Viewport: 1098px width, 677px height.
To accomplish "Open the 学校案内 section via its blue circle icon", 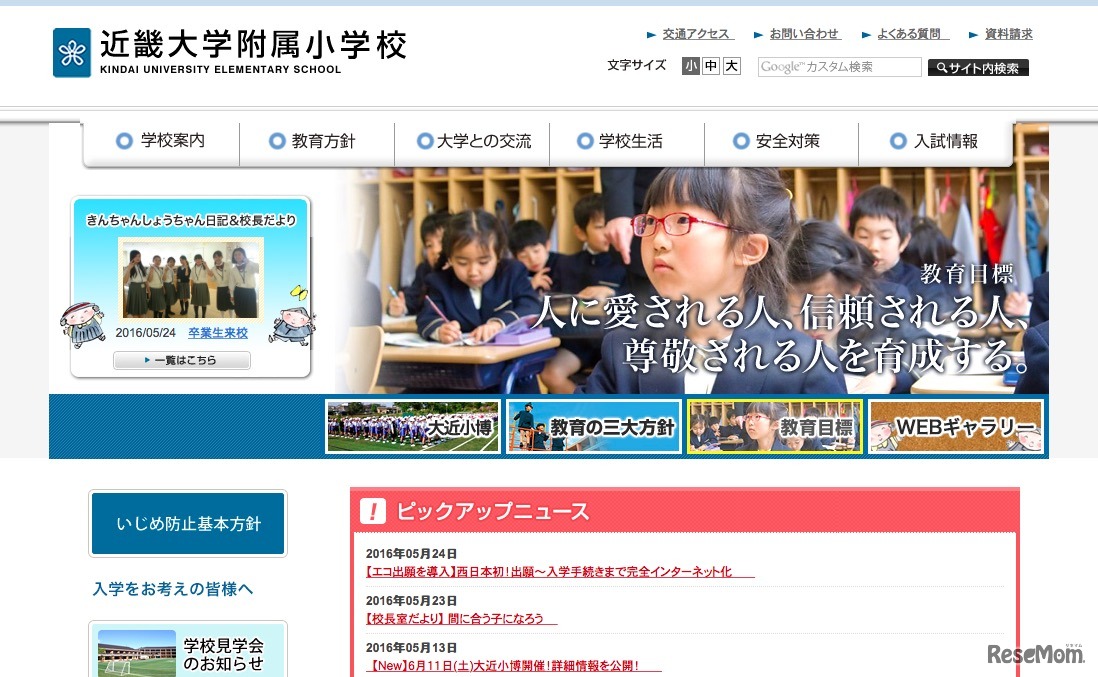I will [123, 141].
